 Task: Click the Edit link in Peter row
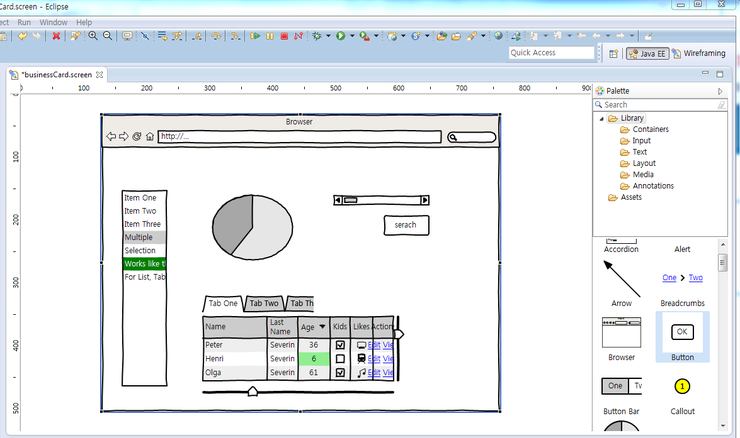[374, 345]
